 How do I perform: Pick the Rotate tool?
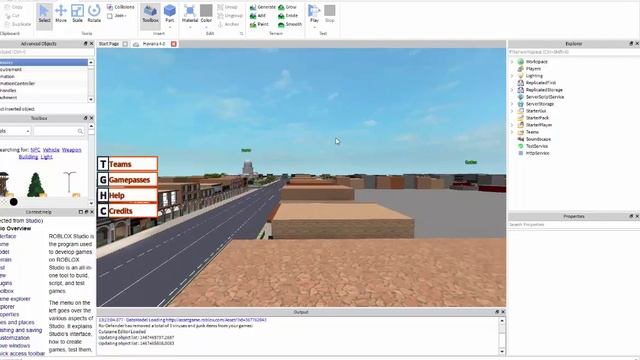94,13
